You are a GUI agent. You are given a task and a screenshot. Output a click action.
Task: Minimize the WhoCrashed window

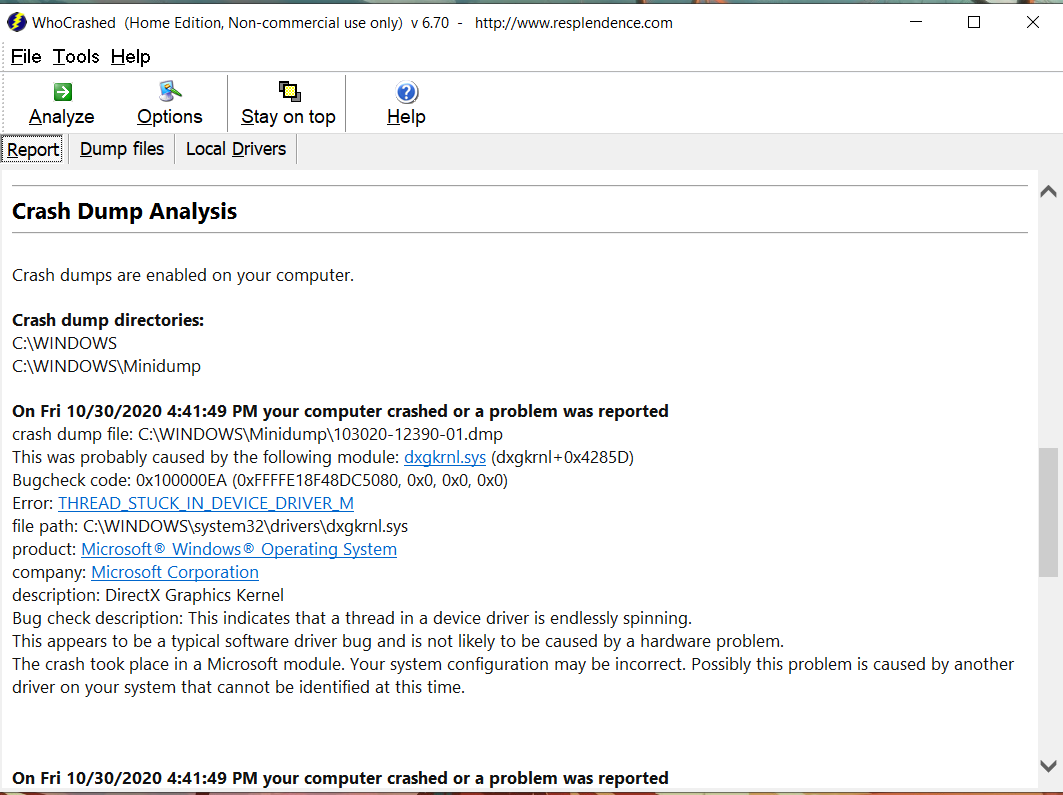[x=915, y=22]
